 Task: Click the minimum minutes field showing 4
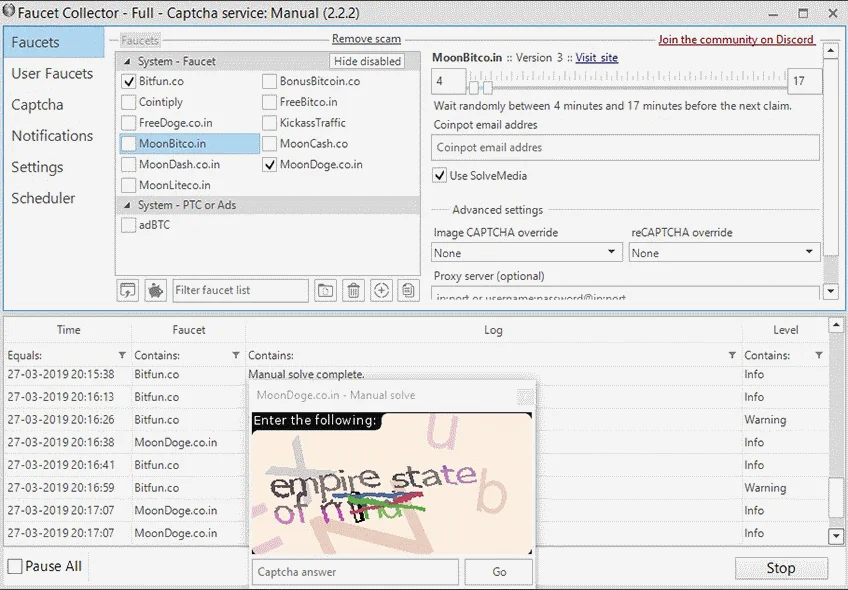pos(448,81)
